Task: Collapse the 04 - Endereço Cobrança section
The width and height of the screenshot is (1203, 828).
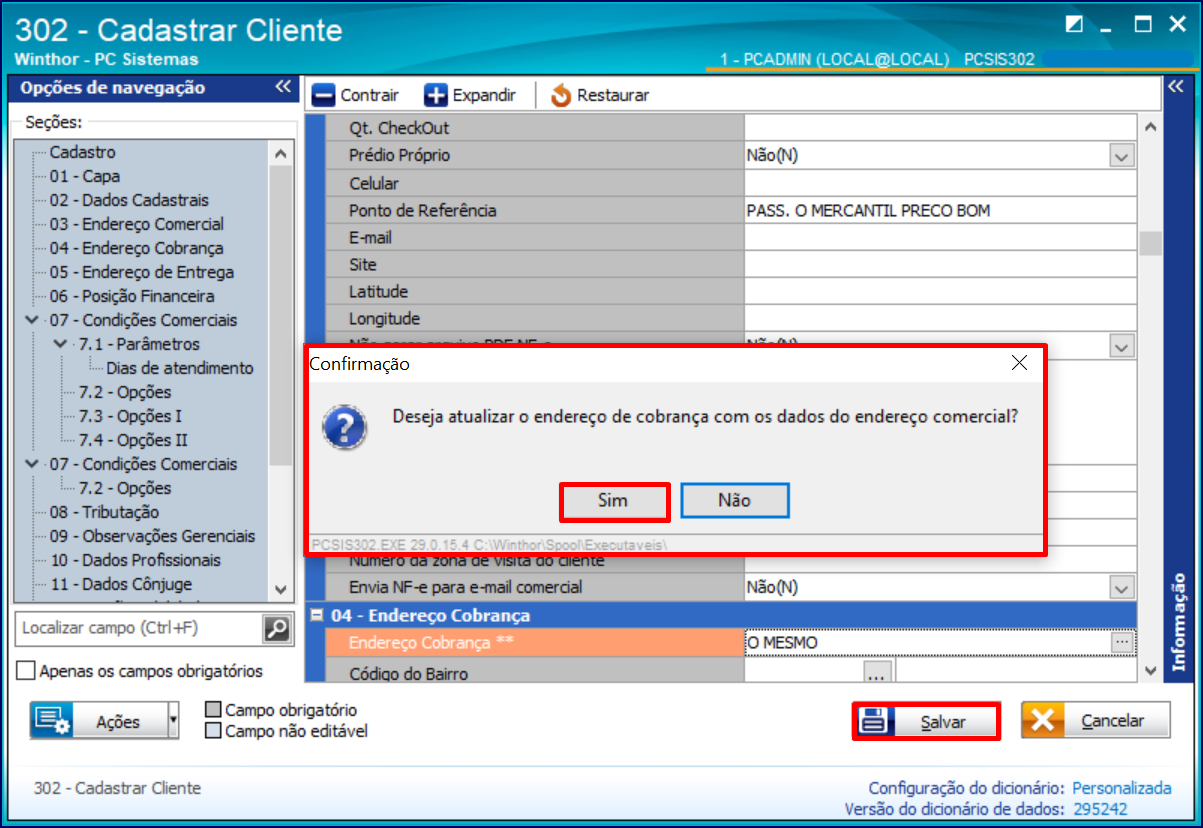Action: (x=317, y=616)
